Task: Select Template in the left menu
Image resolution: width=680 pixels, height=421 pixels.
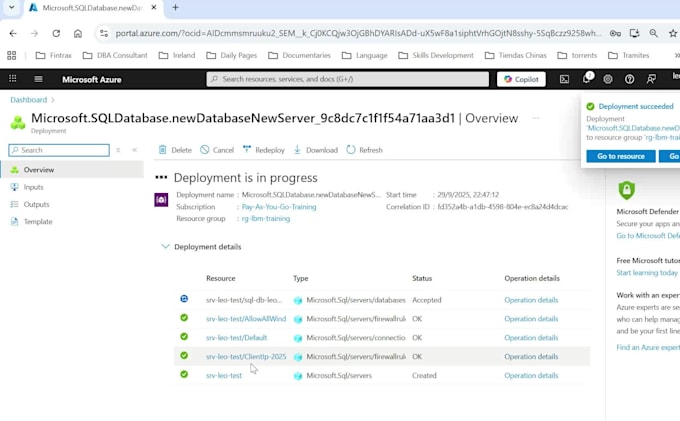Action: 72,222
